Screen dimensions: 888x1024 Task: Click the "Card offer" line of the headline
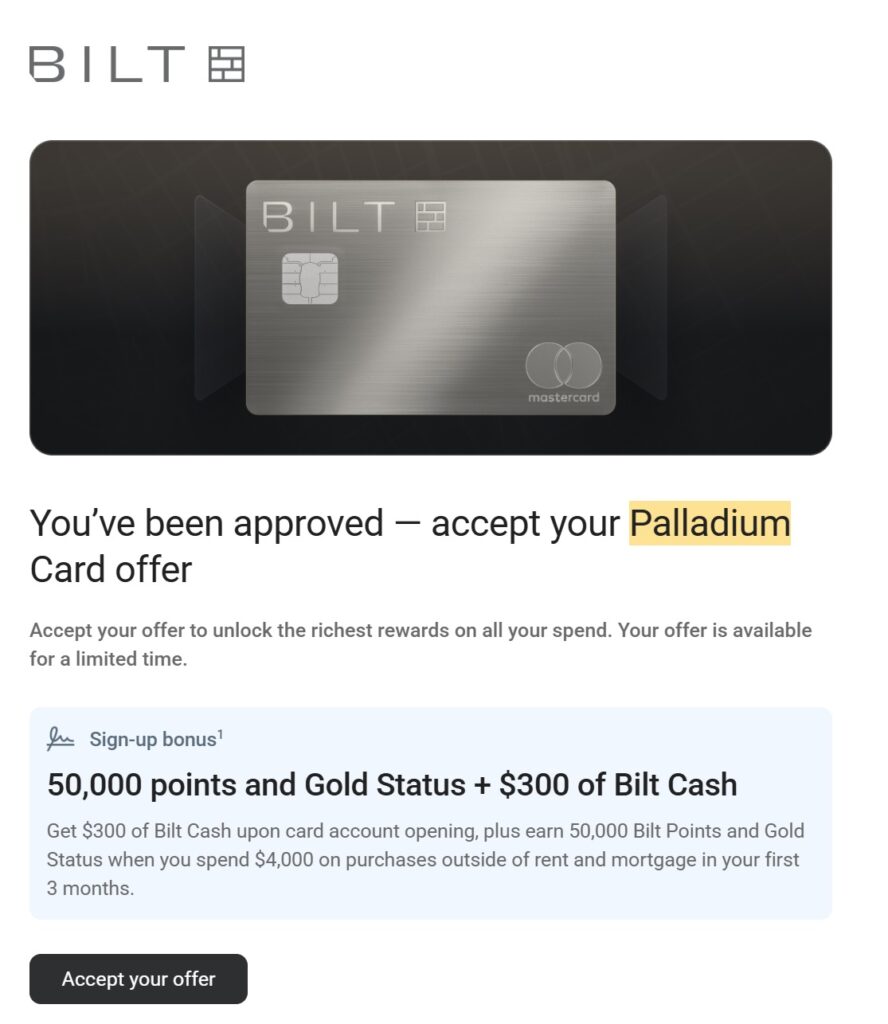(x=111, y=570)
